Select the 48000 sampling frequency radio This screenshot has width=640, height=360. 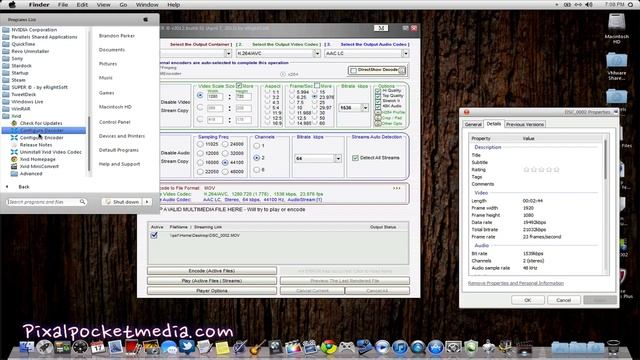point(225,172)
